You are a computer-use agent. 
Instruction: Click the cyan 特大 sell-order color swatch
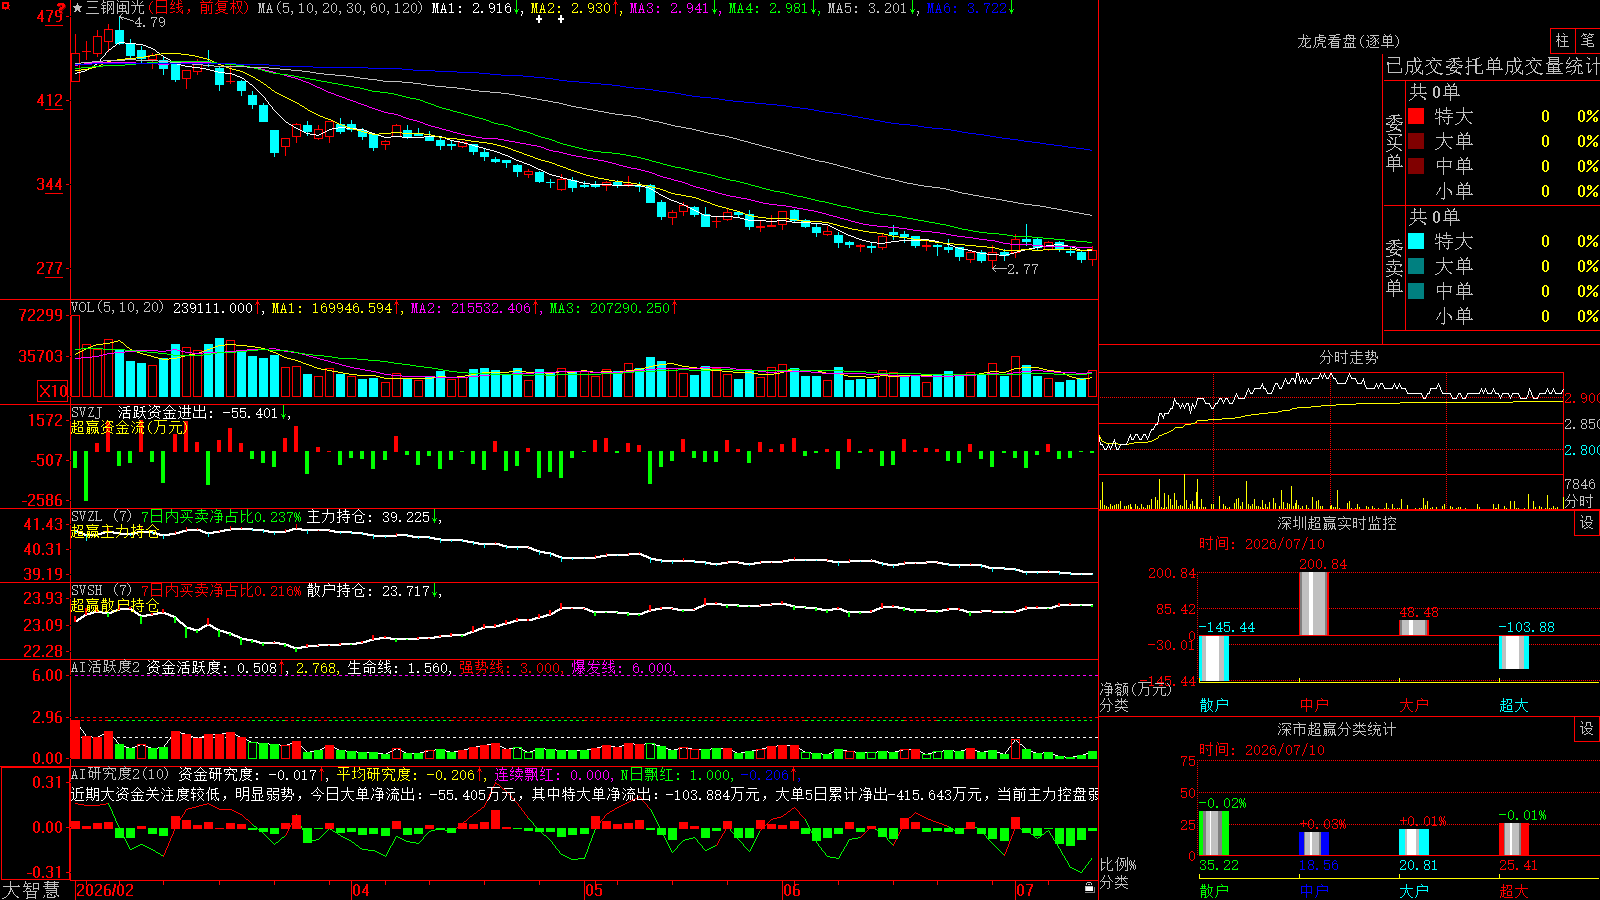[1416, 241]
